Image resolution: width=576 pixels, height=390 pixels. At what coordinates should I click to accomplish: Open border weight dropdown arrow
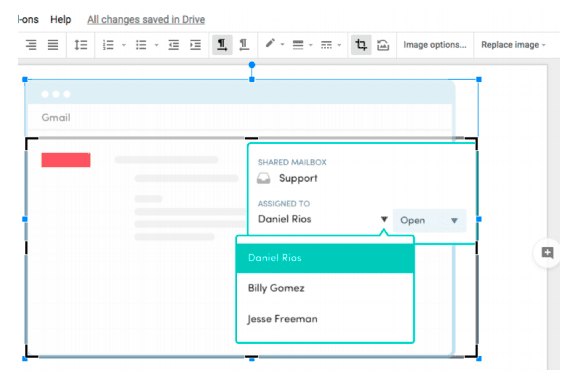(311, 45)
